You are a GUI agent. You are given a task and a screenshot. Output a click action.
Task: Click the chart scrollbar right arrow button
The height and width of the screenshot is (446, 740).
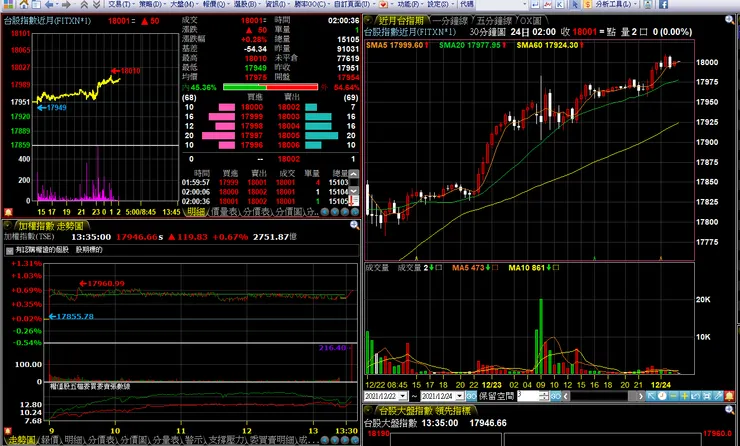click(640, 396)
